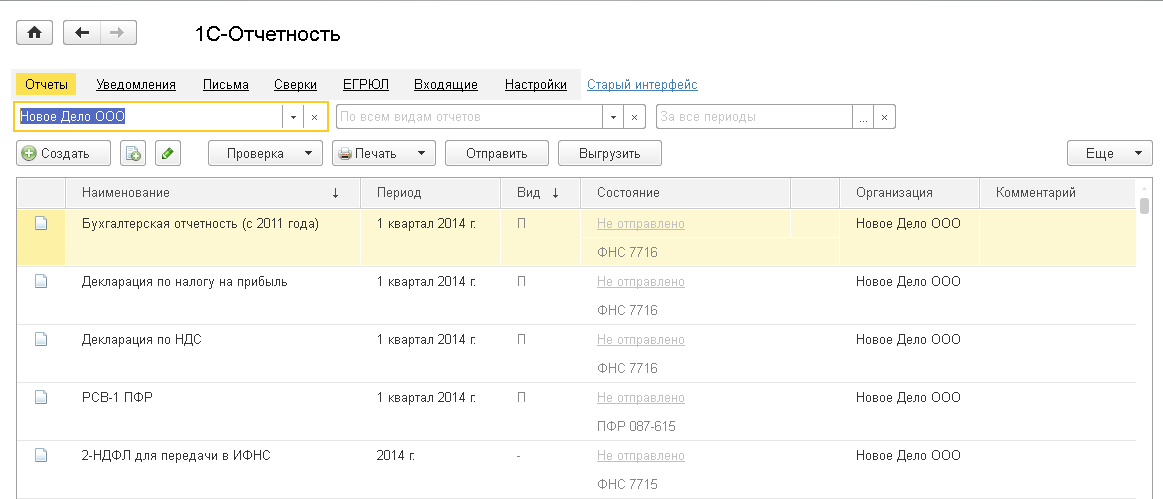The image size is (1163, 499).
Task: Open period selection ellipsis button
Action: [x=862, y=117]
